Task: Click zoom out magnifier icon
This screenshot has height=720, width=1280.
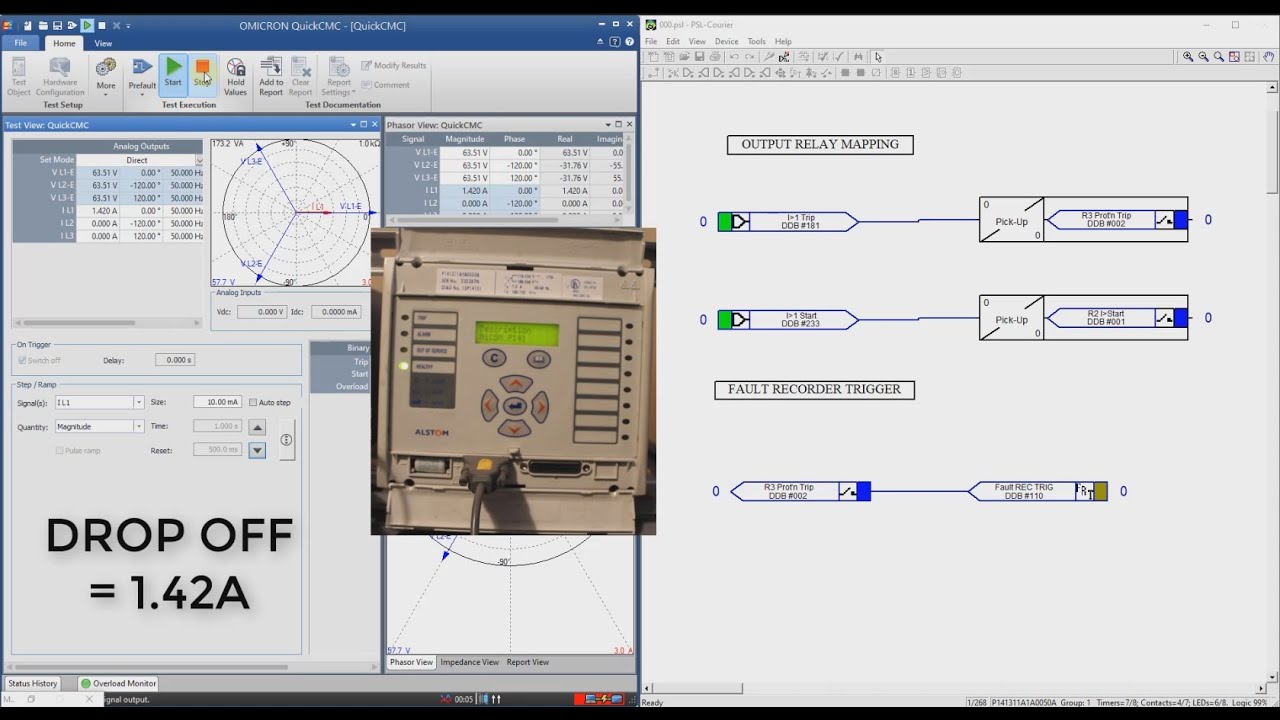Action: click(x=1203, y=57)
